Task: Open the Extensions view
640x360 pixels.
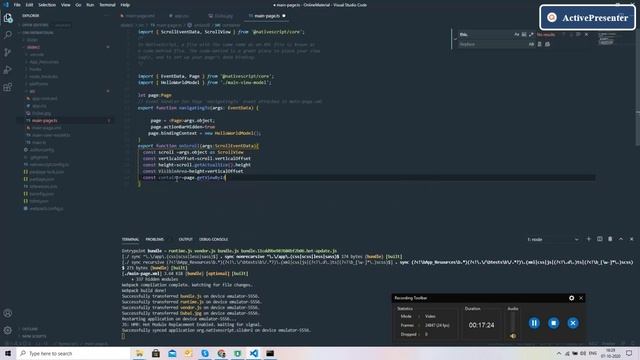Action: pyautogui.click(x=8, y=87)
